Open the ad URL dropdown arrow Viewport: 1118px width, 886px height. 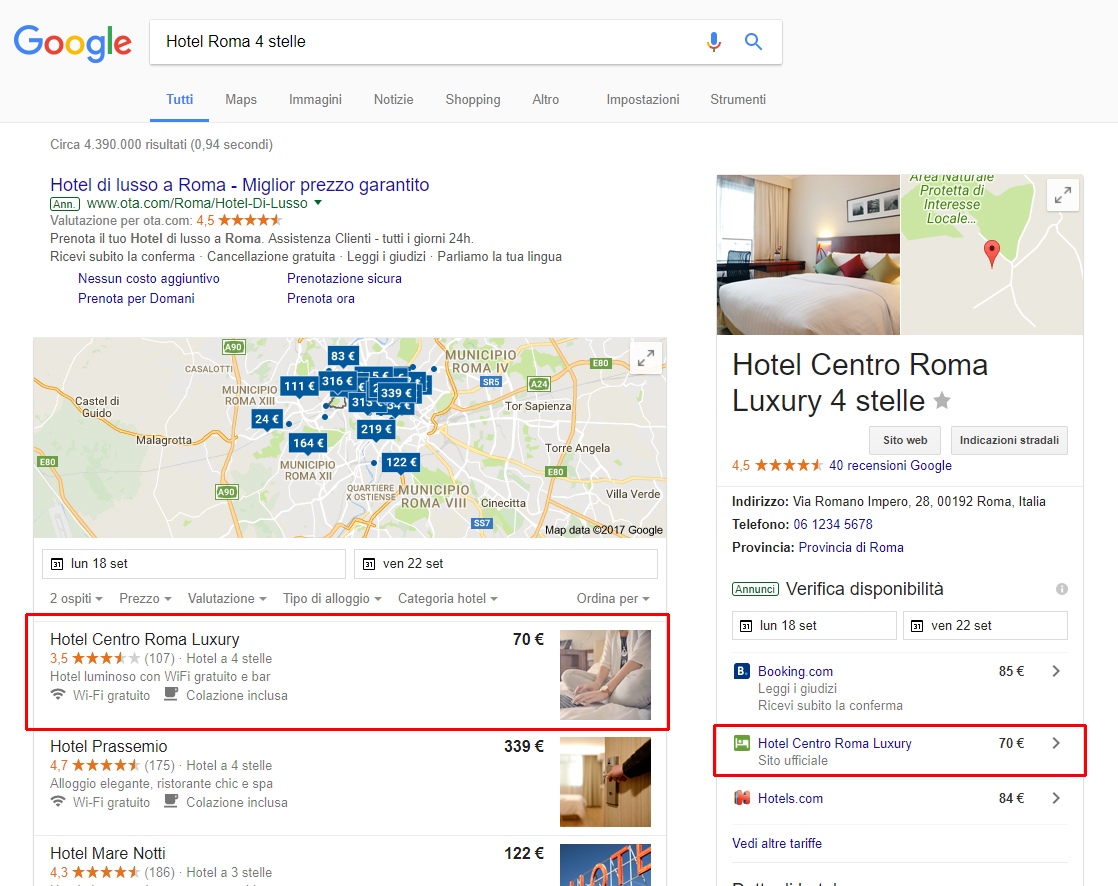click(x=318, y=202)
